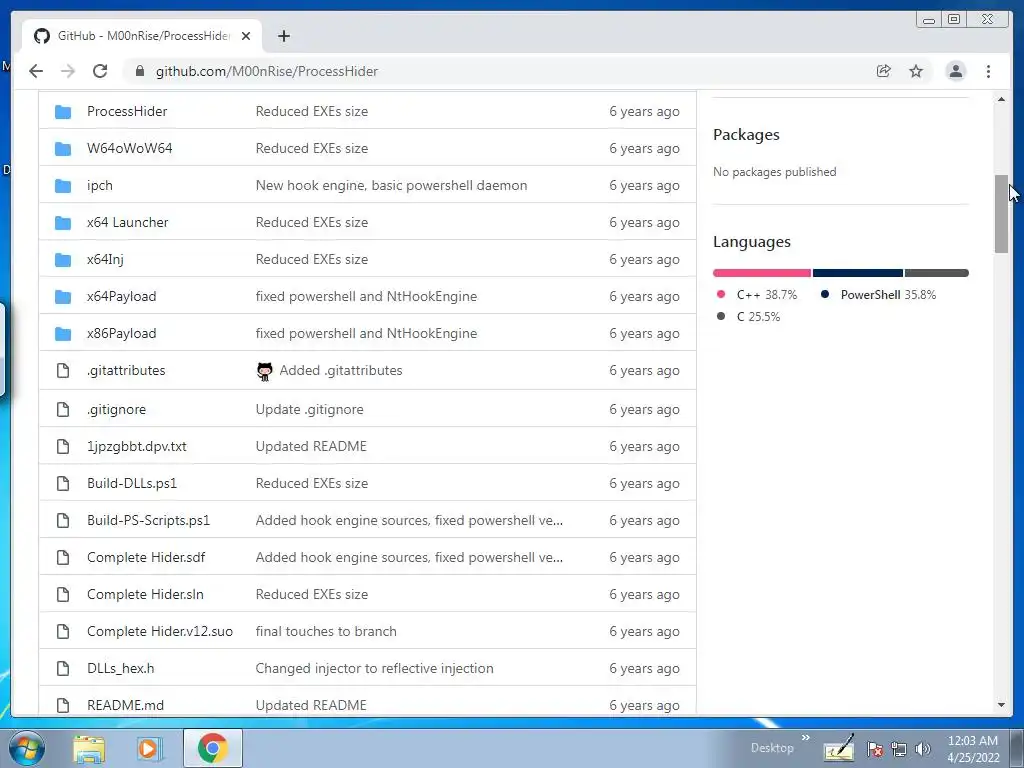Open commit 'final touches to branch'
This screenshot has width=1024, height=768.
pos(326,632)
